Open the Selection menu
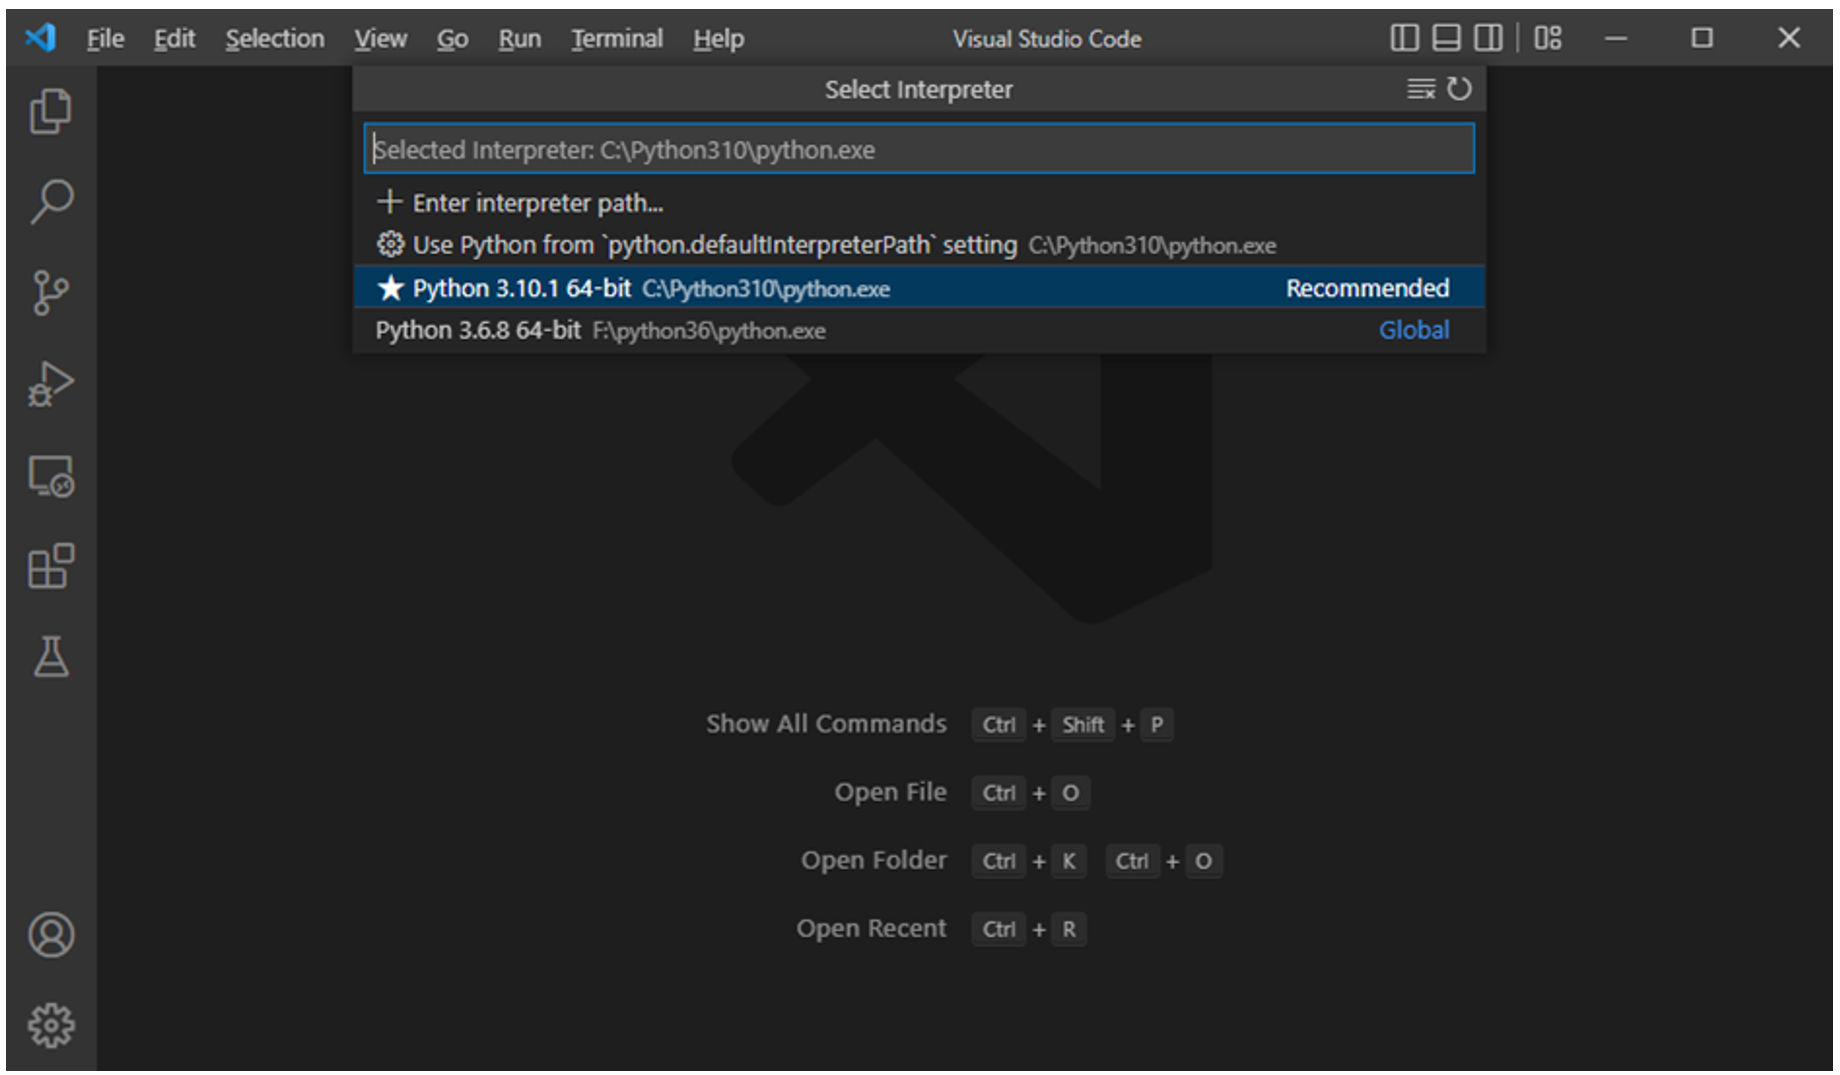 click(274, 39)
